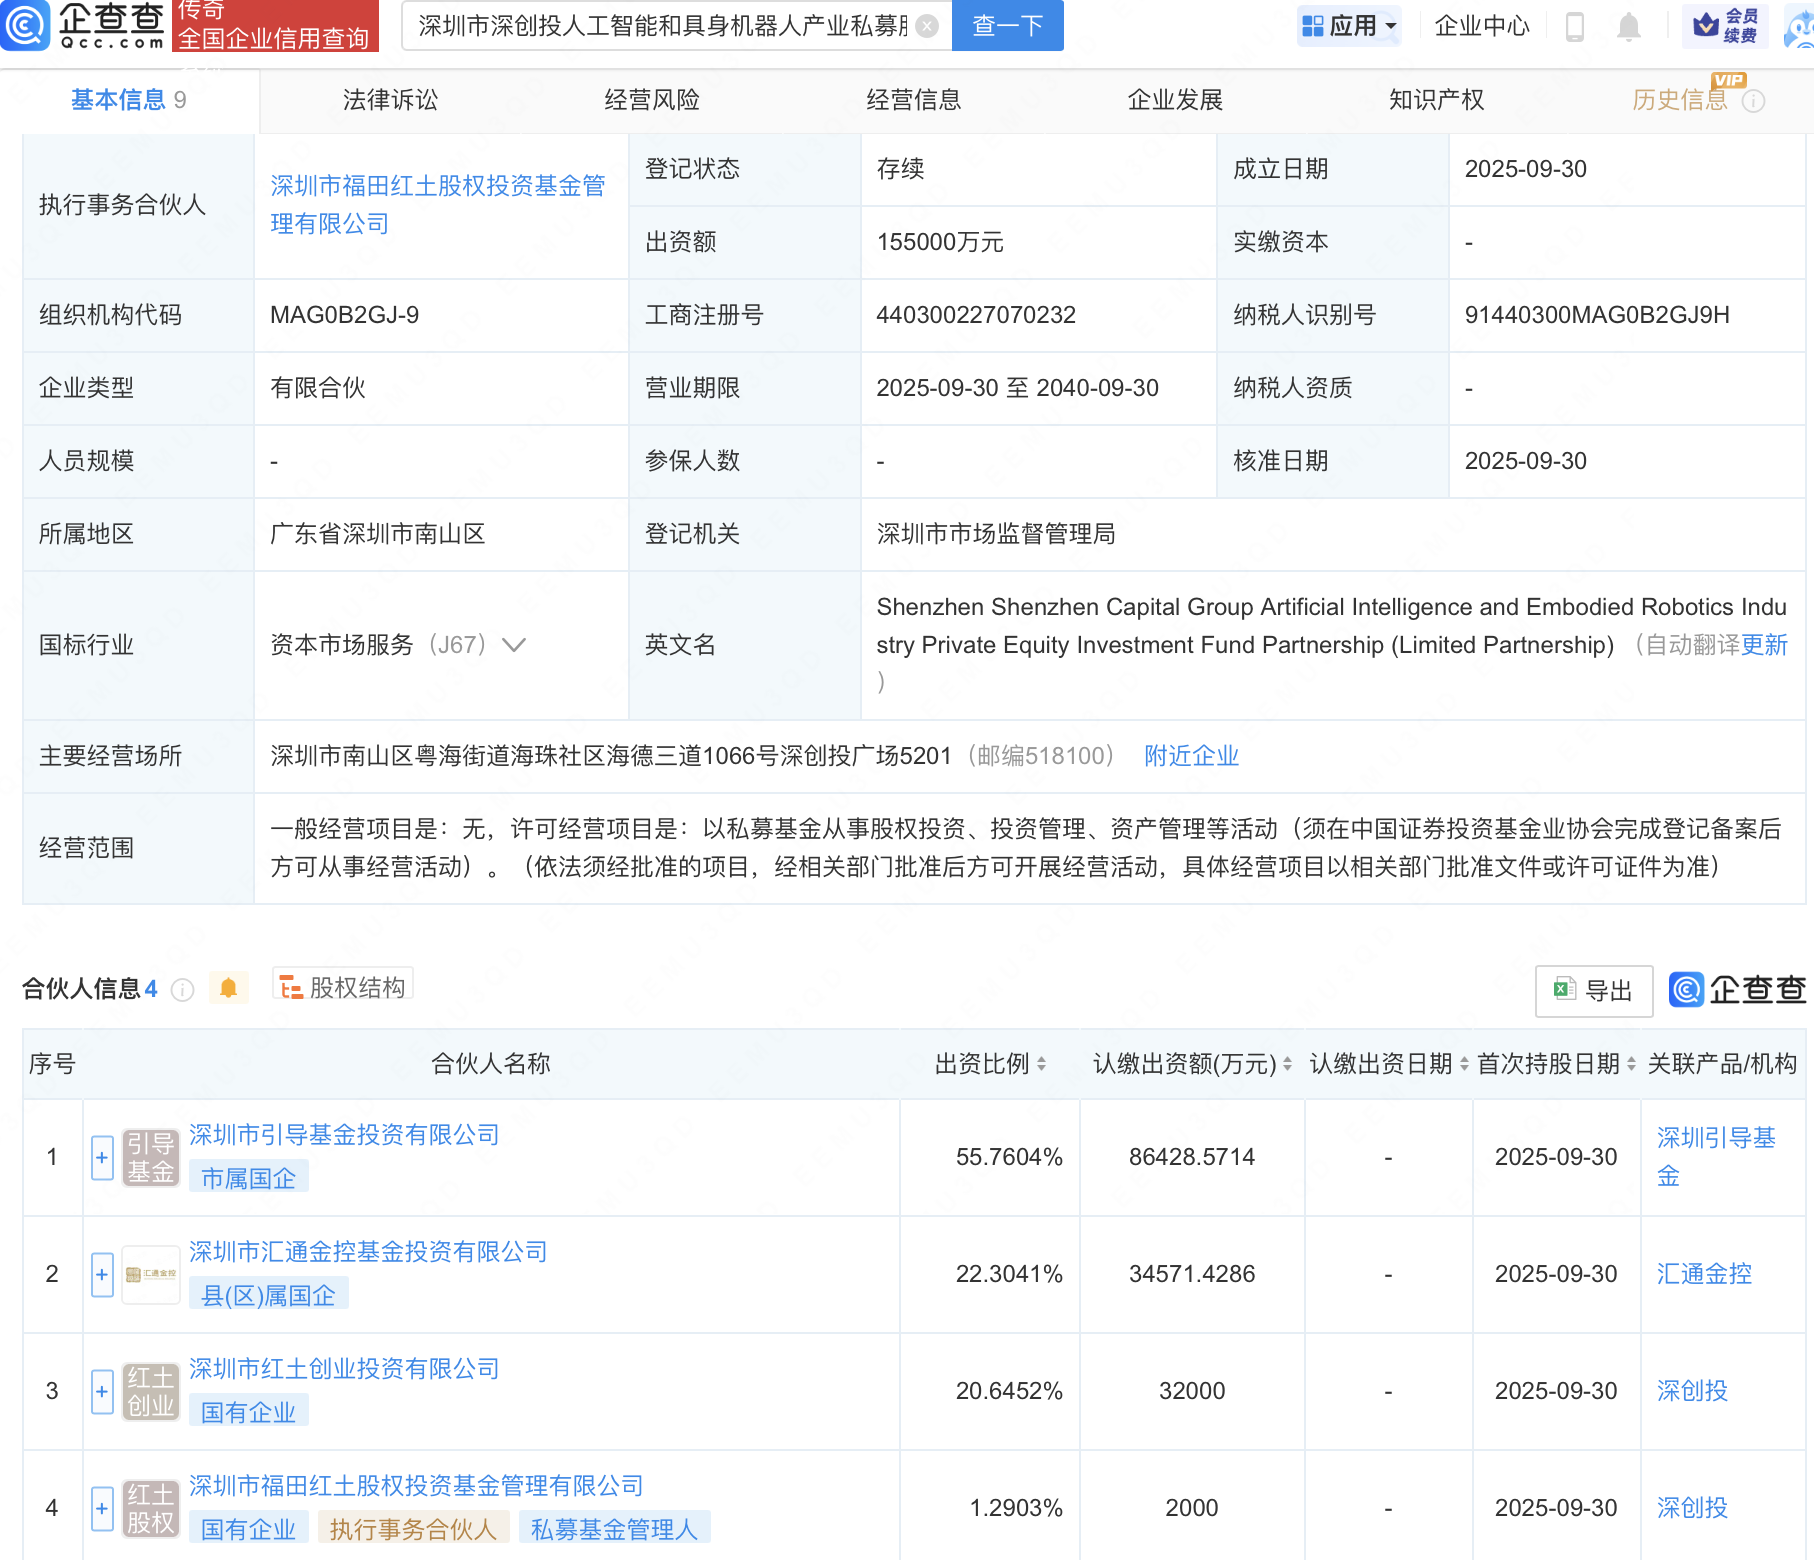Click the history info help icon
The image size is (1814, 1560).
(x=1753, y=101)
